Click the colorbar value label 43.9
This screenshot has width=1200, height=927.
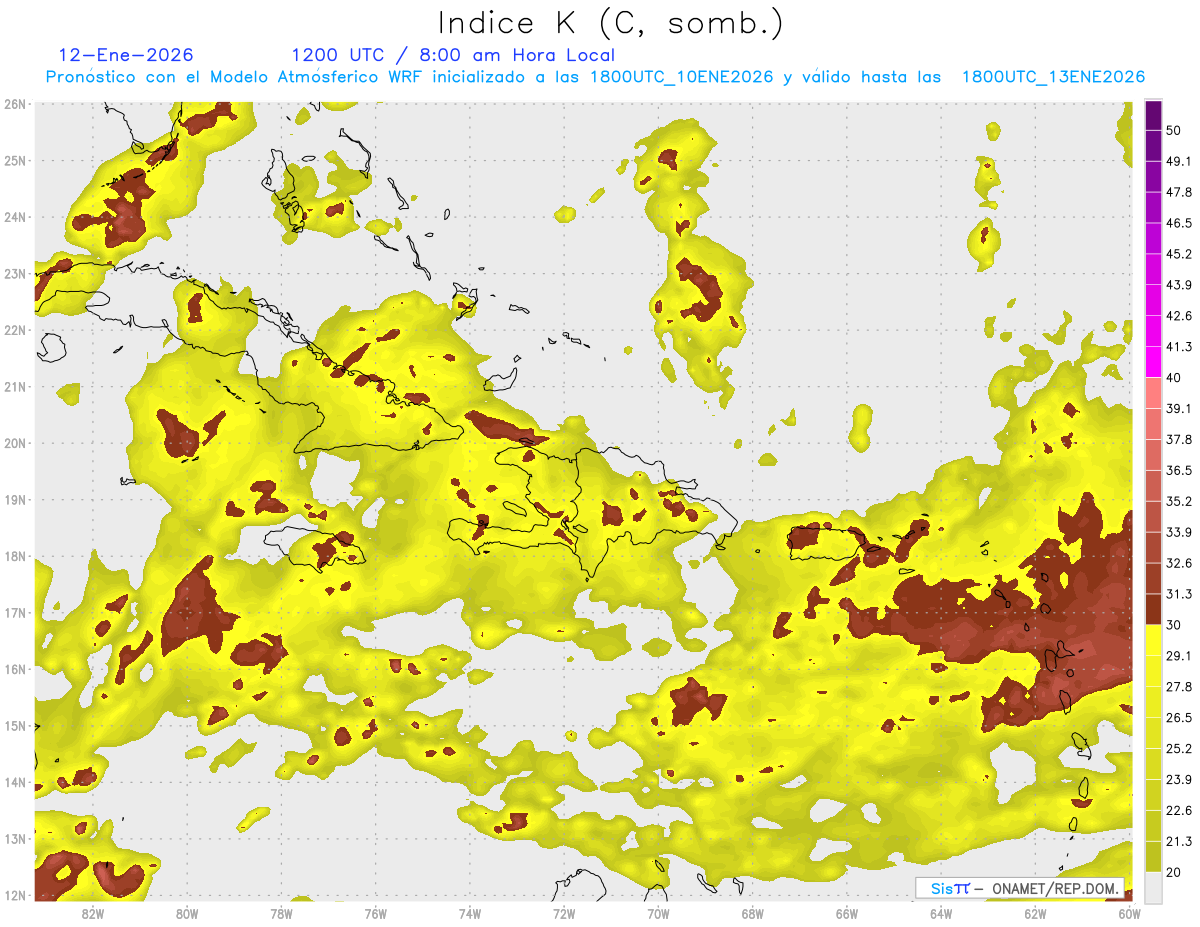coord(1179,284)
